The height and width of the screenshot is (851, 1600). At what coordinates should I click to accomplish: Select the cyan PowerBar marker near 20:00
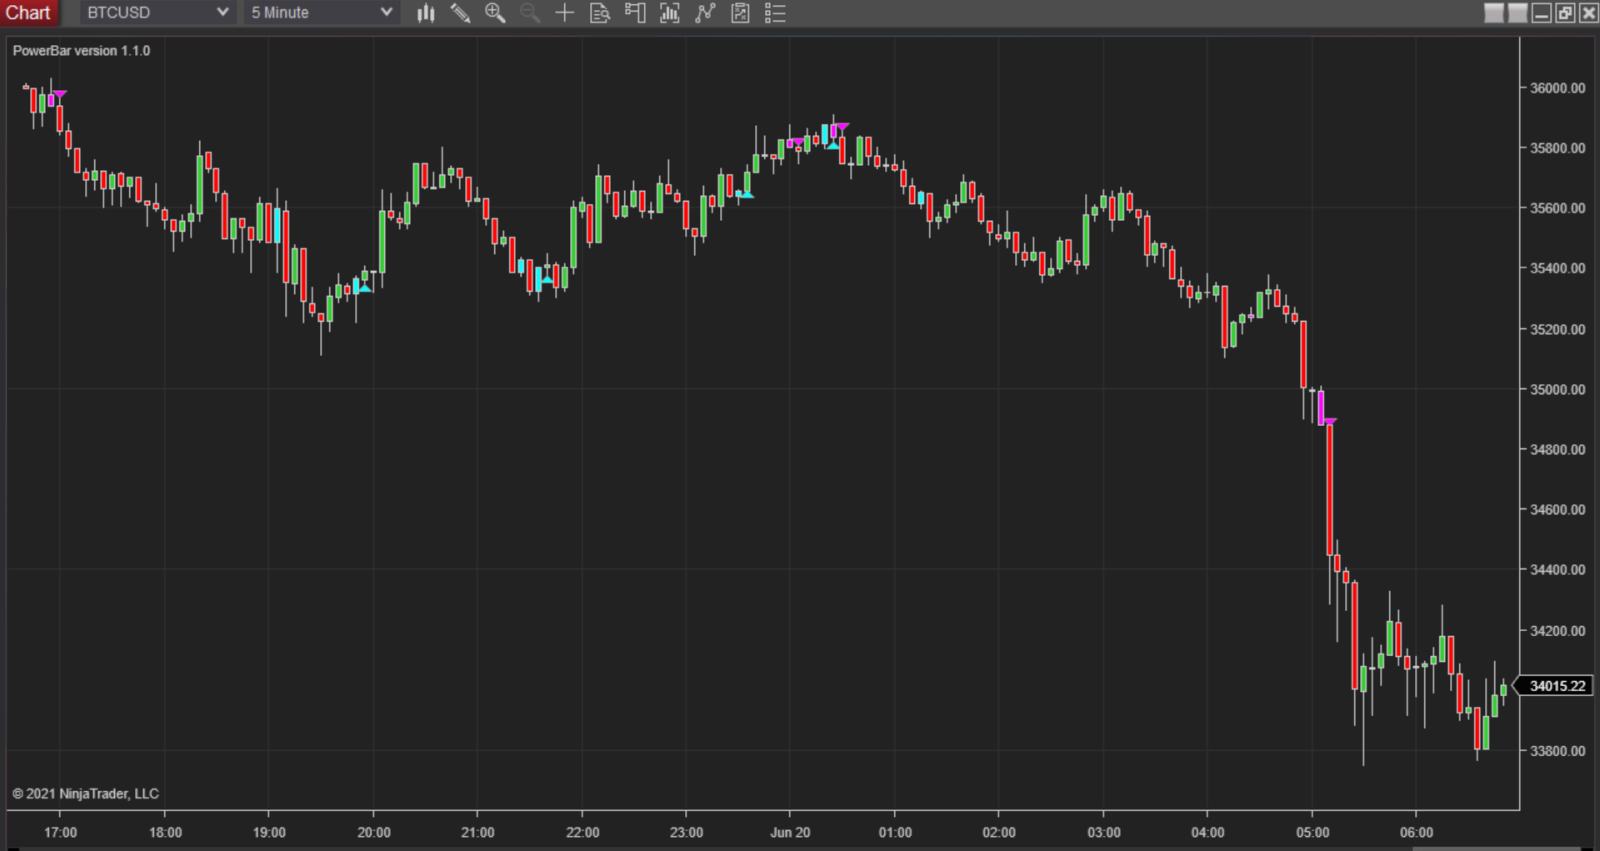(x=364, y=288)
